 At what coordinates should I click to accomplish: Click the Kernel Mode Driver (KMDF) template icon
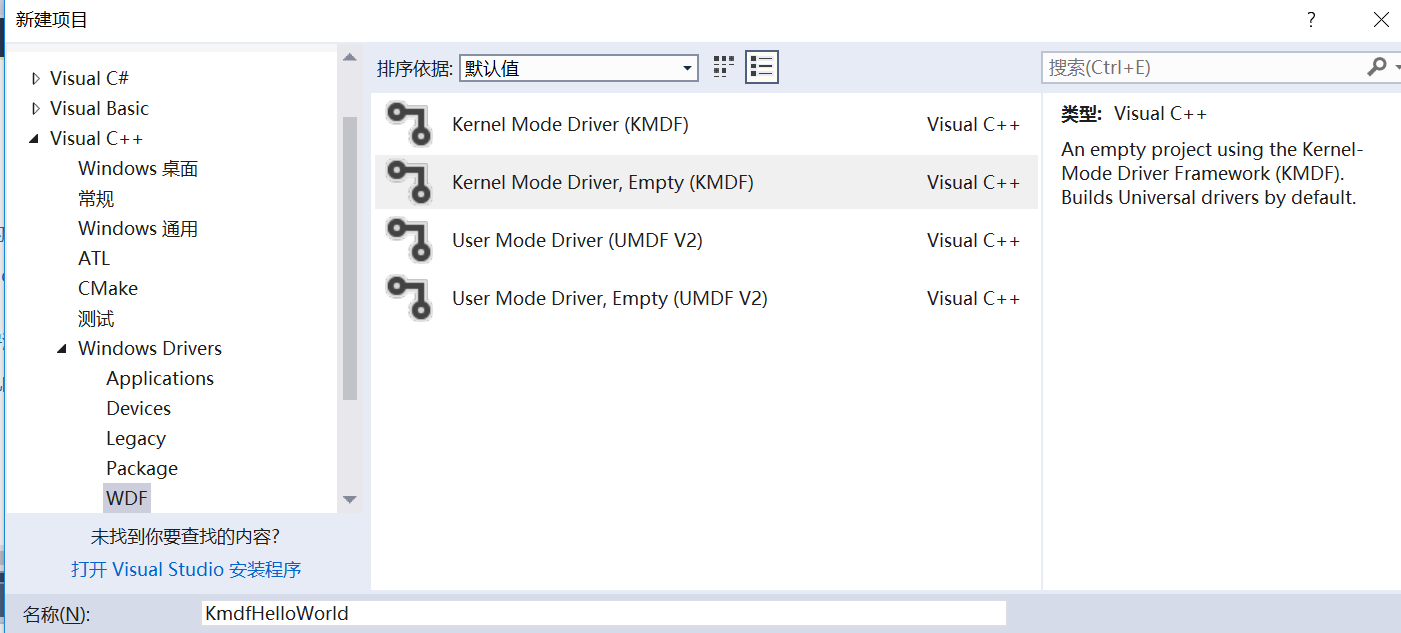(408, 125)
